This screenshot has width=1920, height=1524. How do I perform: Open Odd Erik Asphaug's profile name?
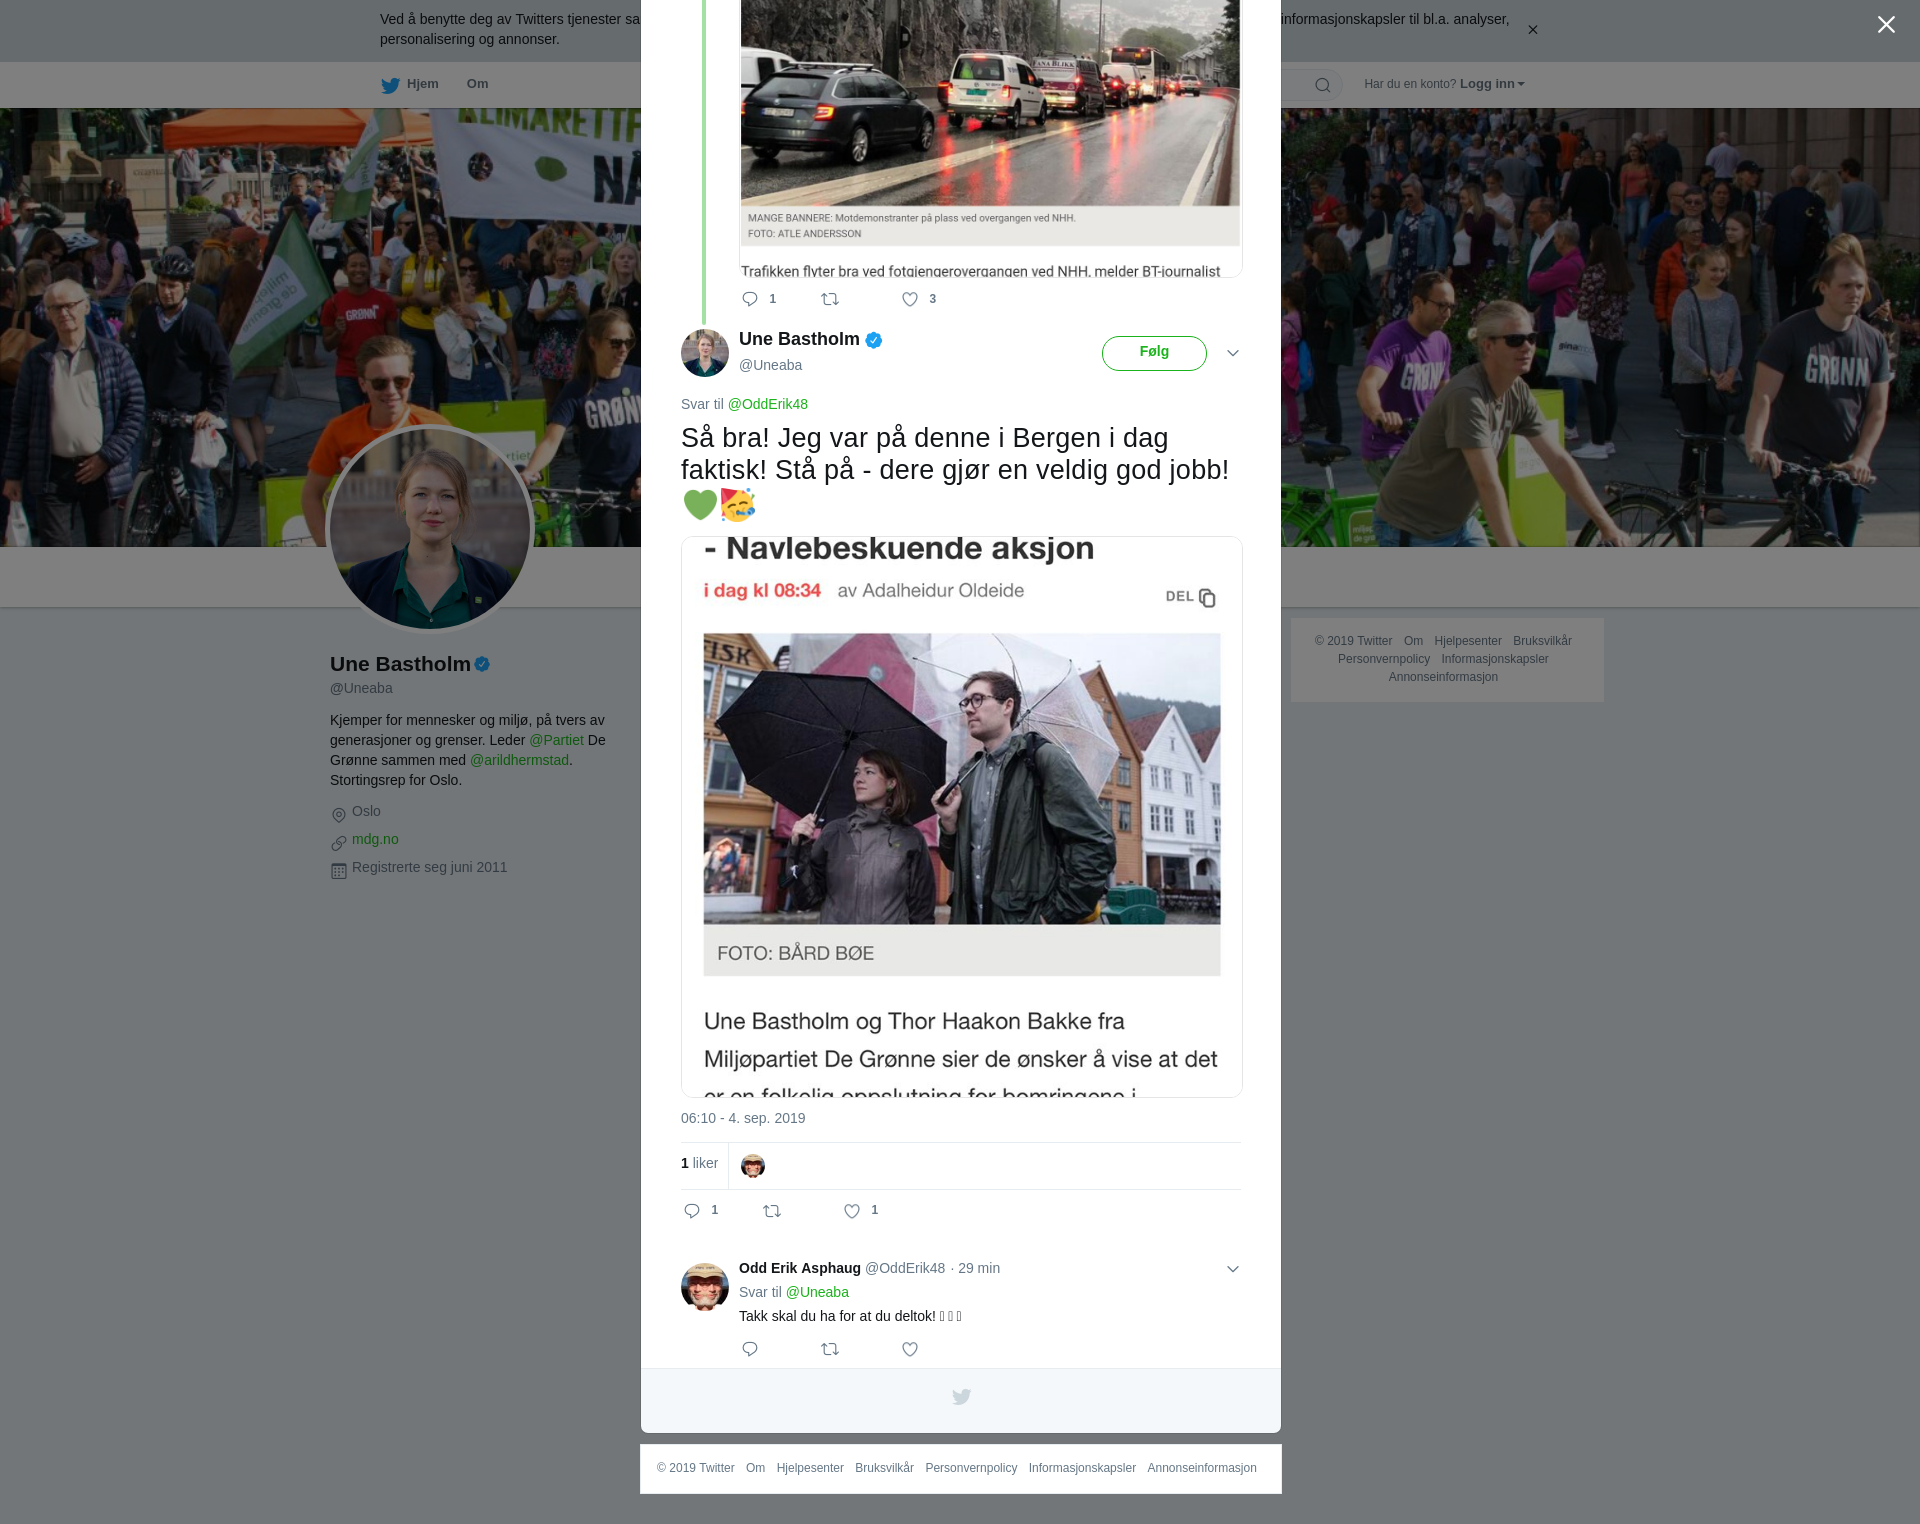(x=800, y=1268)
